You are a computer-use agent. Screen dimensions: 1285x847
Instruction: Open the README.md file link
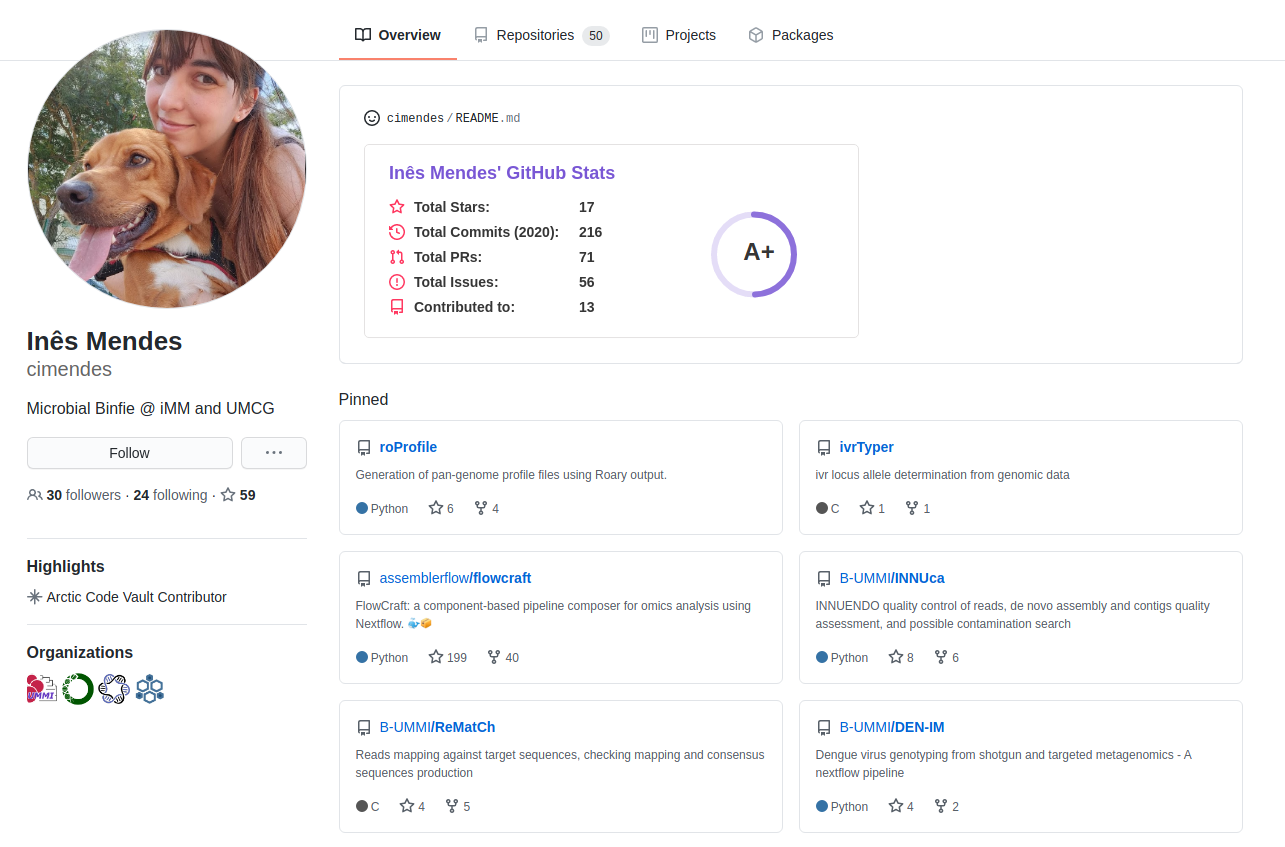[x=488, y=118]
